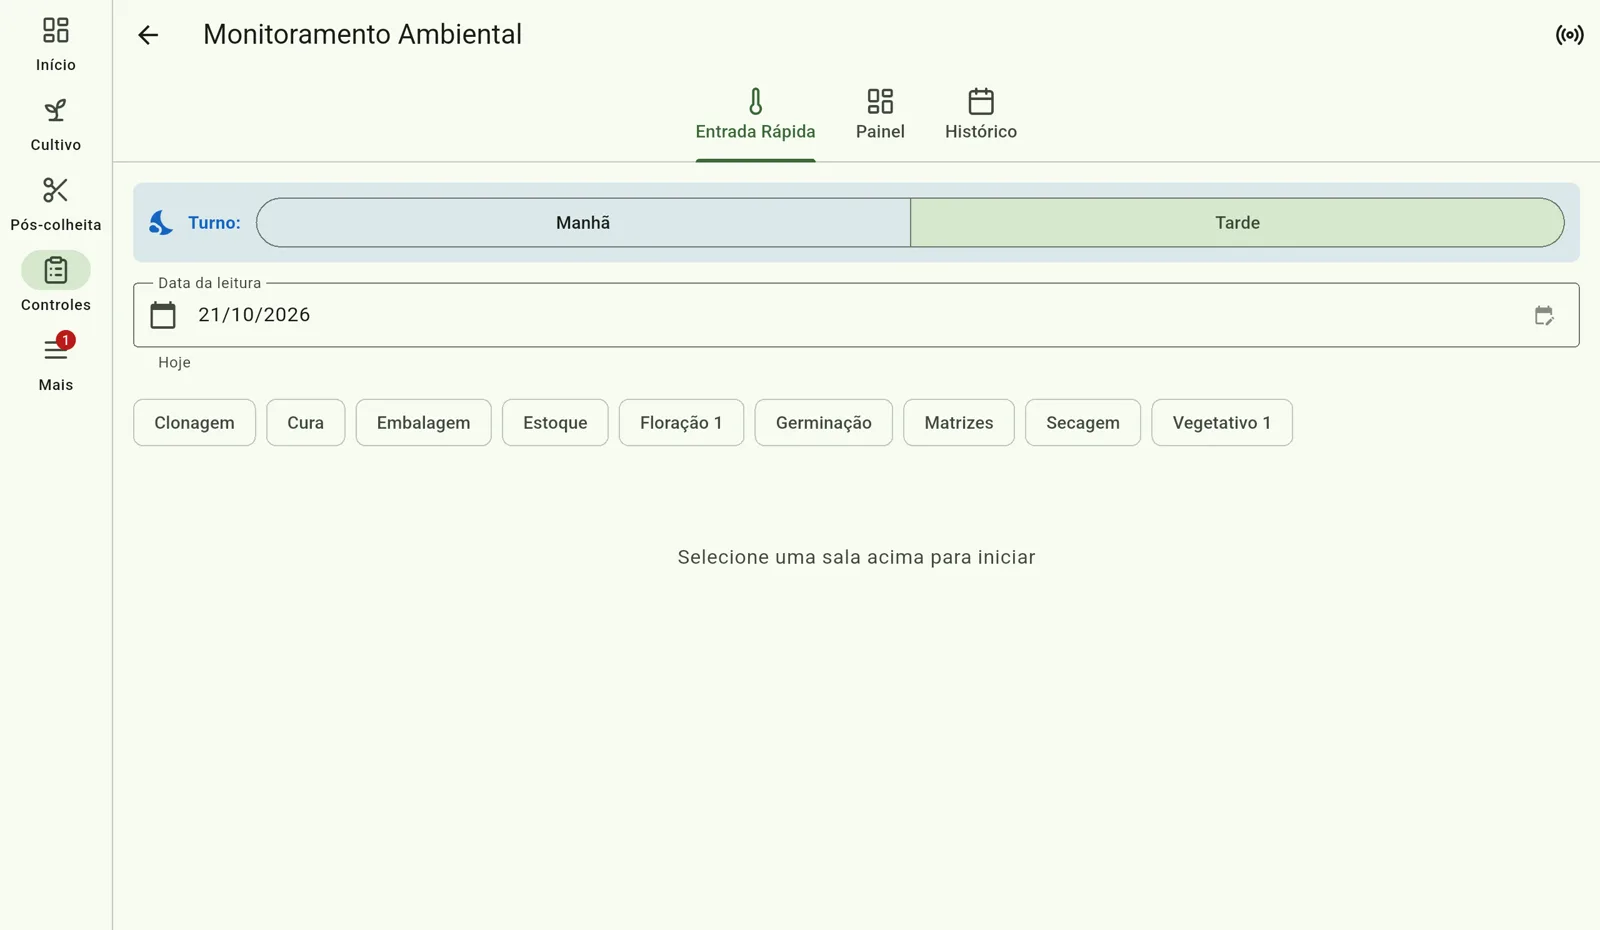Click the moon shift icon

pyautogui.click(x=161, y=222)
